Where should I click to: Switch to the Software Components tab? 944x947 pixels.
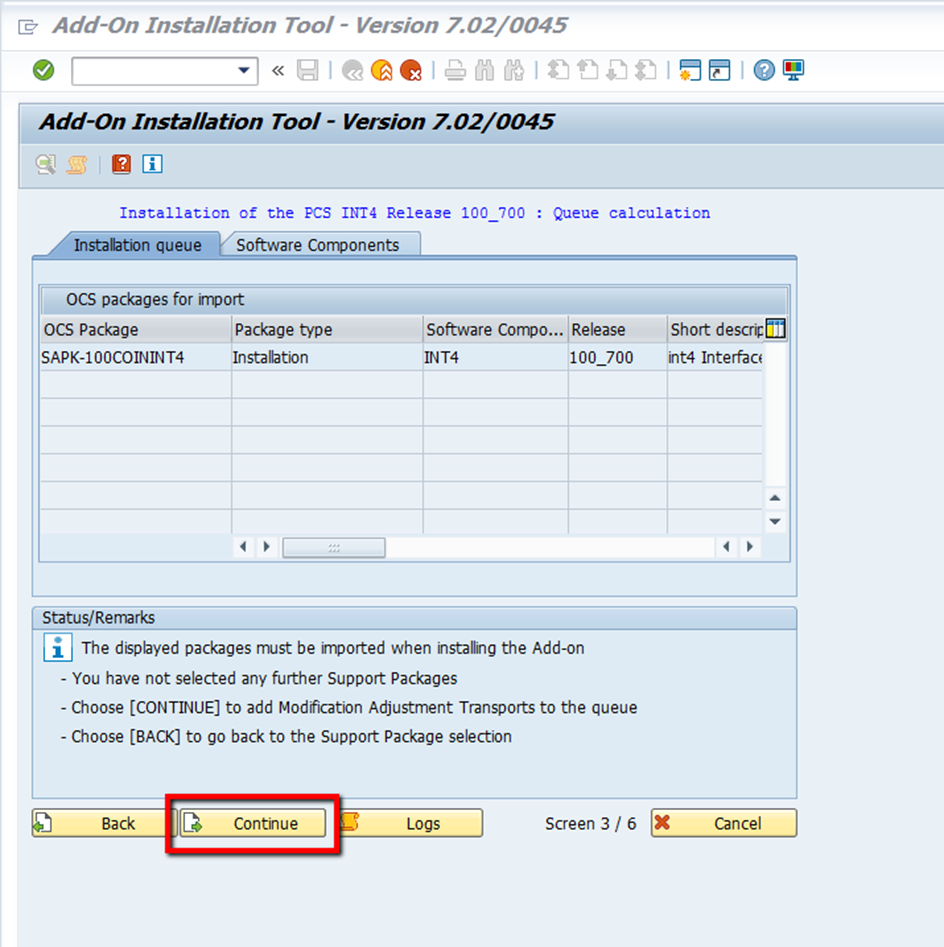pyautogui.click(x=317, y=245)
